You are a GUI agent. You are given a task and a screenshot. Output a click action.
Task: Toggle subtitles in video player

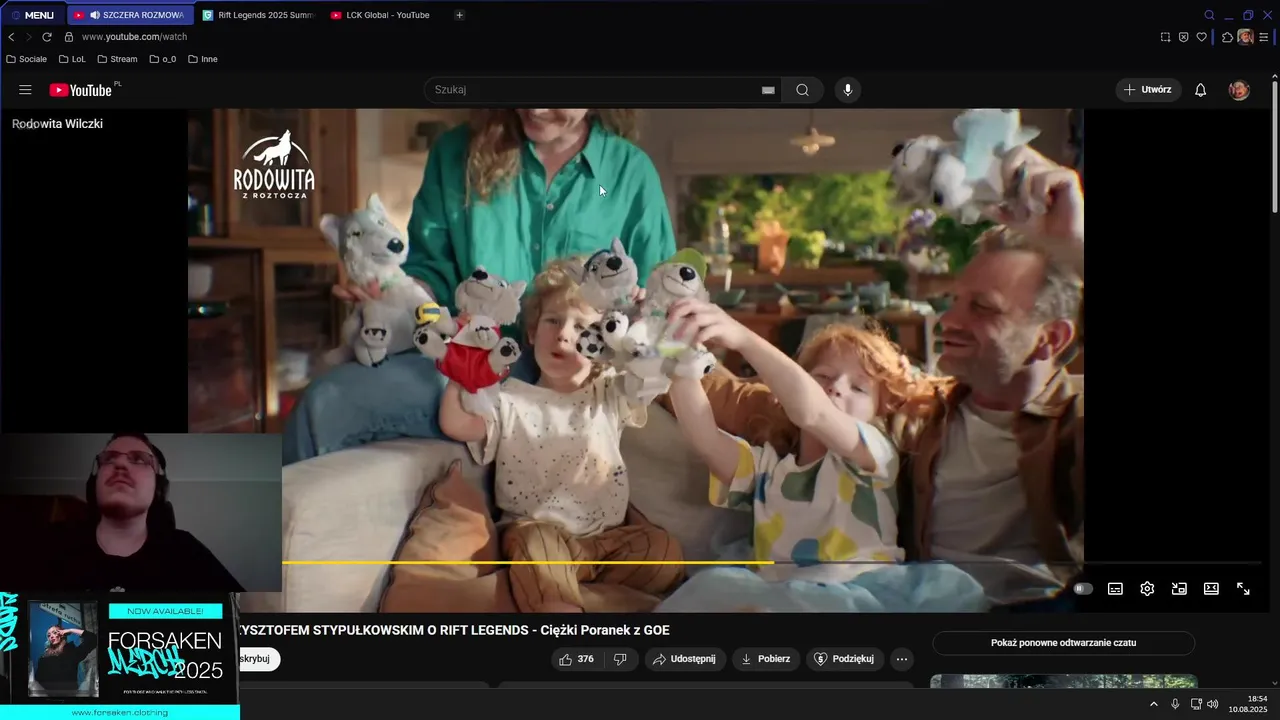click(1115, 589)
